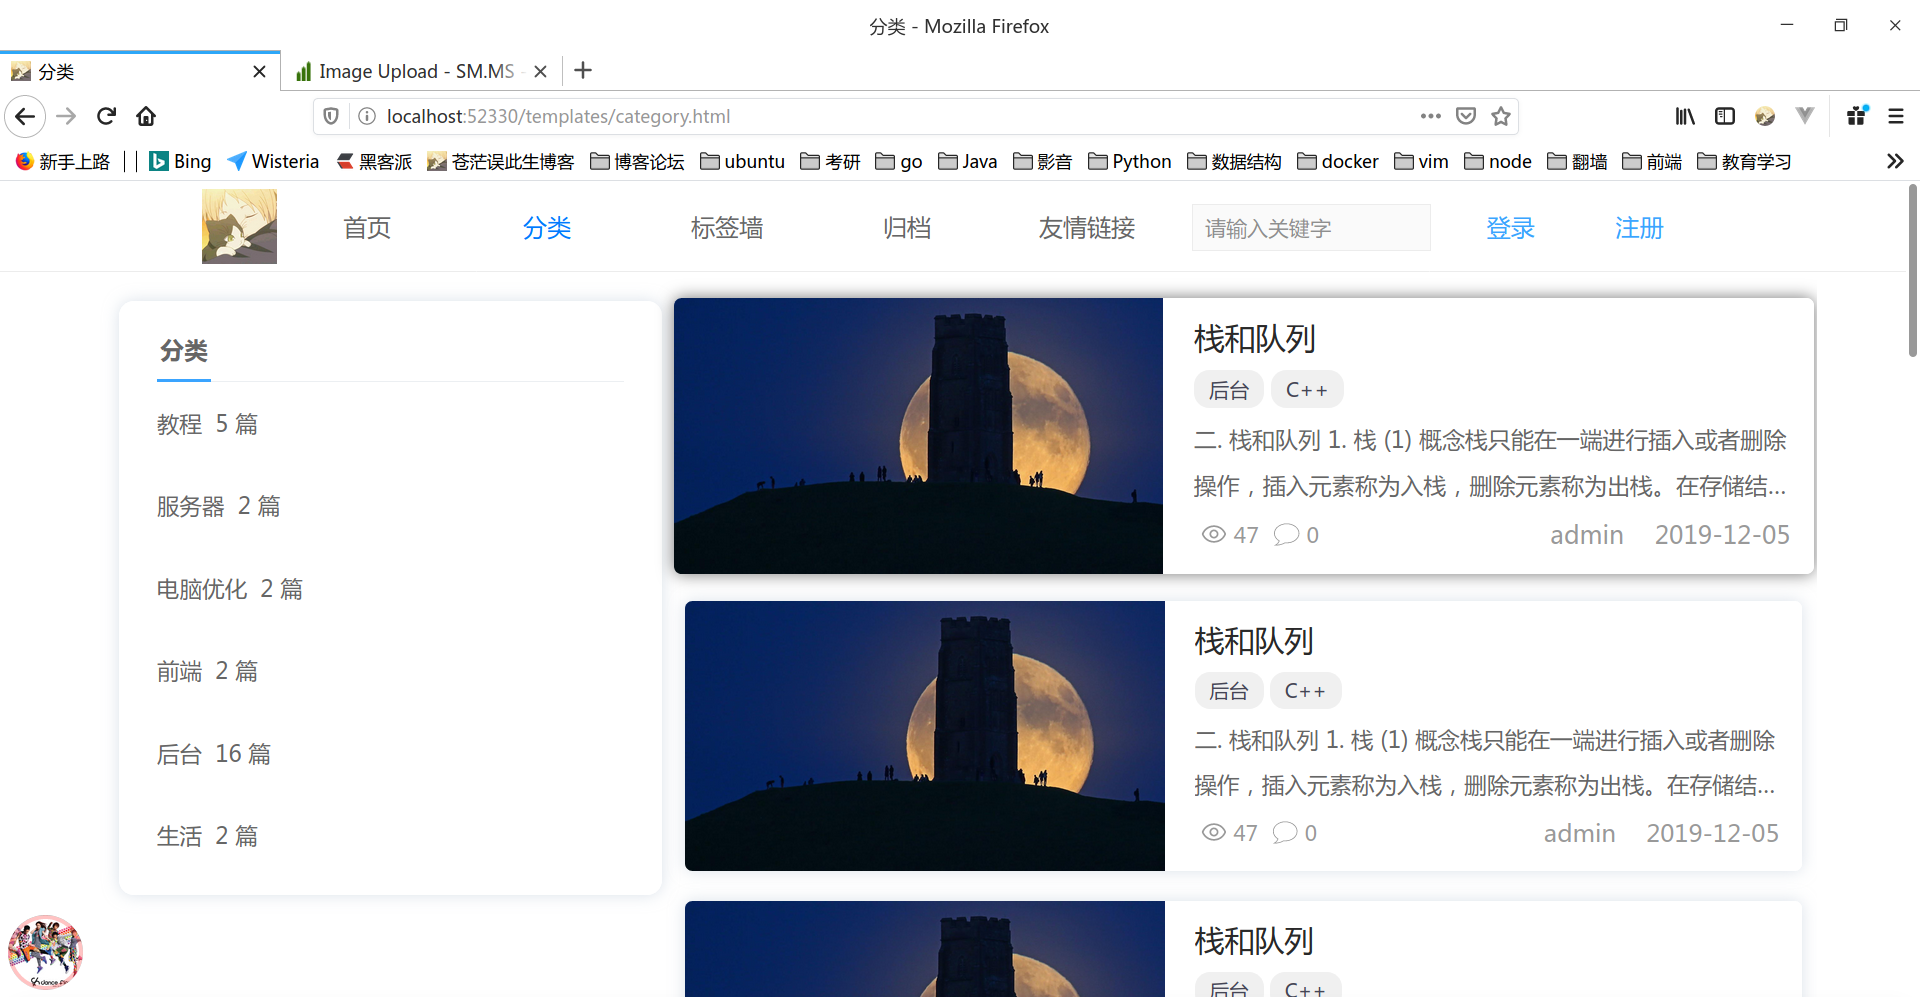Toggle the browser sidebar panel
The height and width of the screenshot is (997, 1920).
(x=1724, y=116)
